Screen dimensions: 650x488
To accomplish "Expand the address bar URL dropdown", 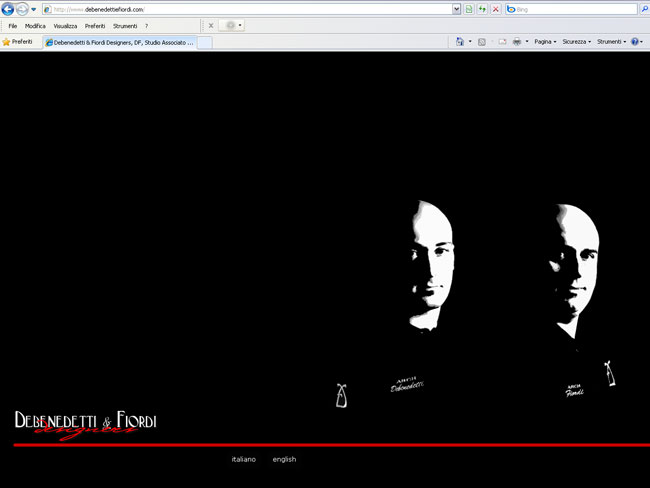I will coord(456,9).
